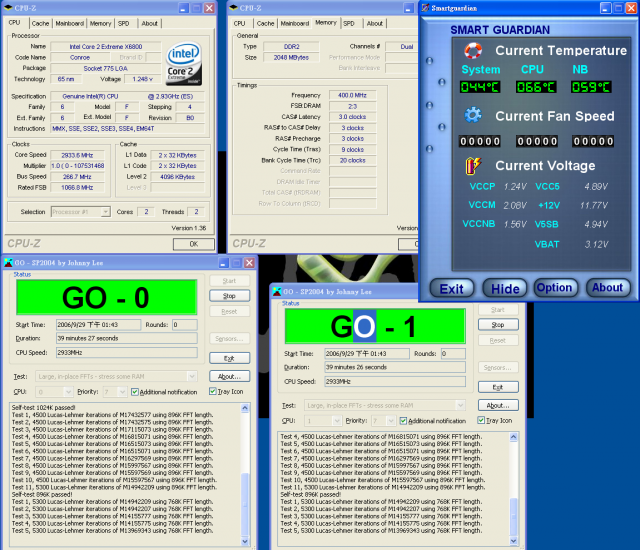Open About dialog in GO-1 window
Screen dimensions: 640x550
pyautogui.click(x=498, y=405)
